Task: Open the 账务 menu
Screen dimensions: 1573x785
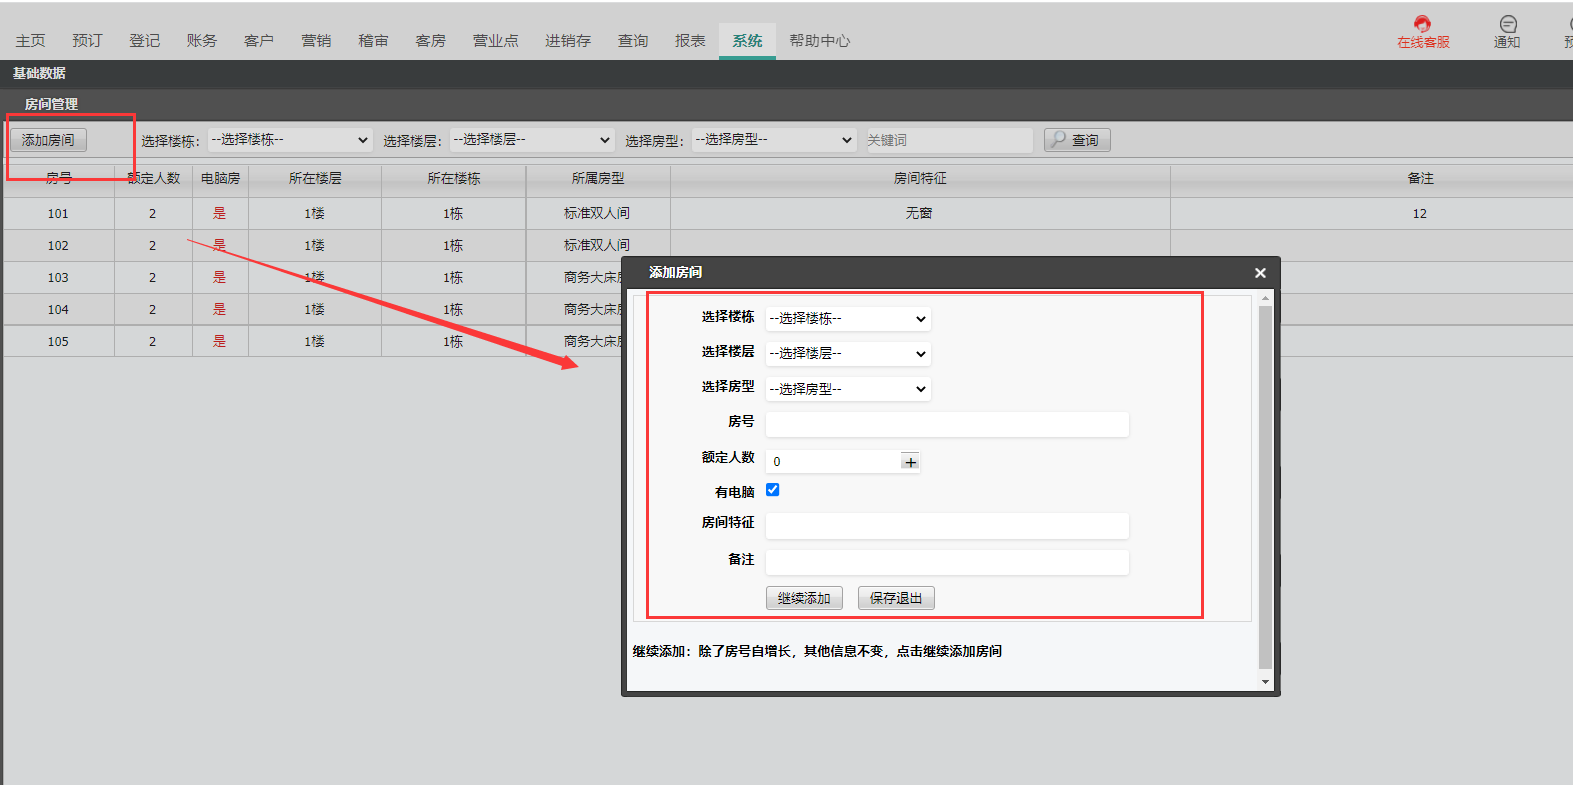Action: [201, 41]
